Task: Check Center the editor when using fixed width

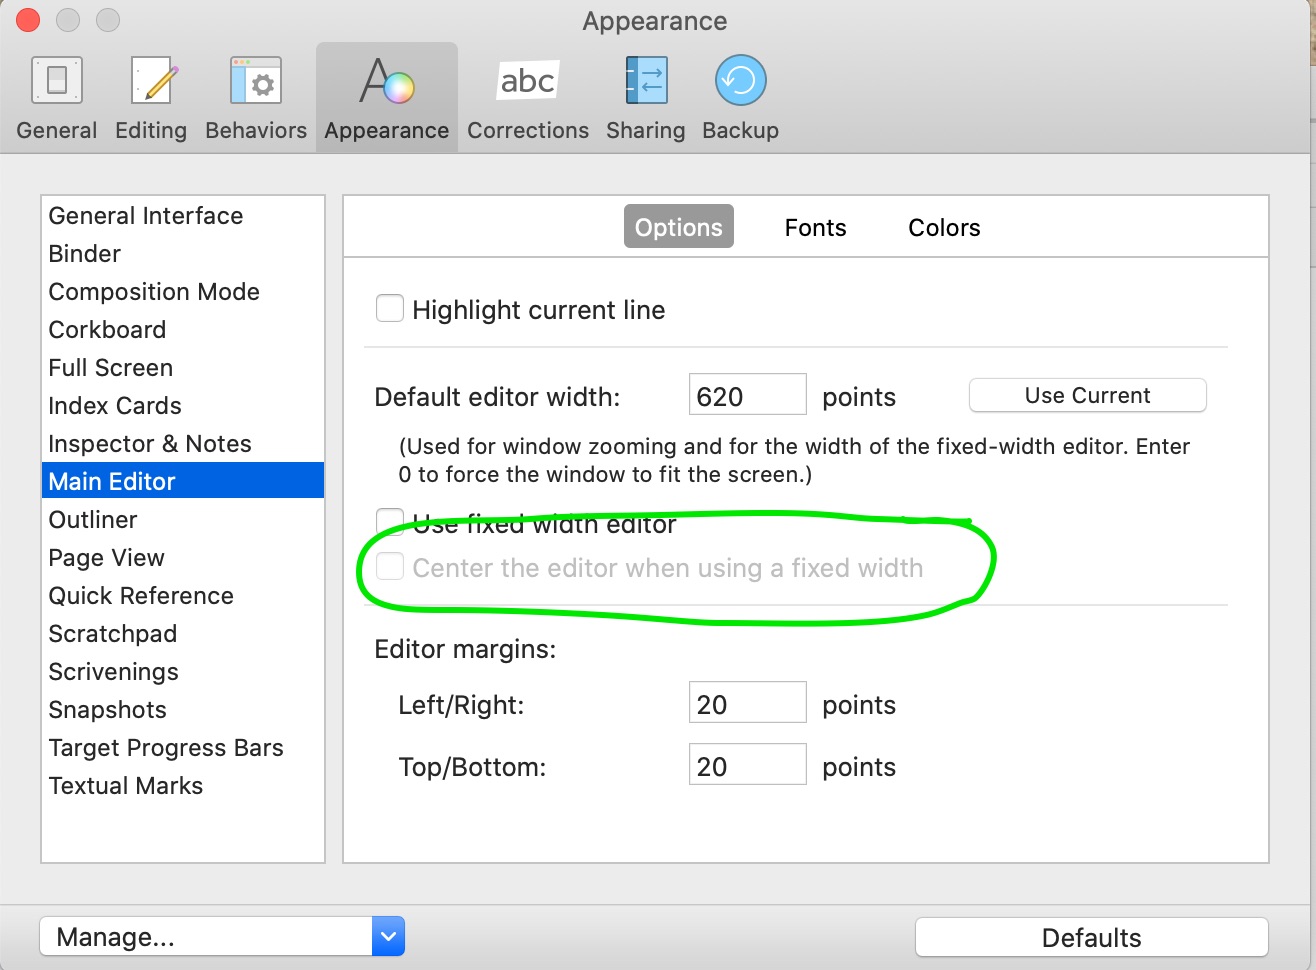Action: point(390,567)
